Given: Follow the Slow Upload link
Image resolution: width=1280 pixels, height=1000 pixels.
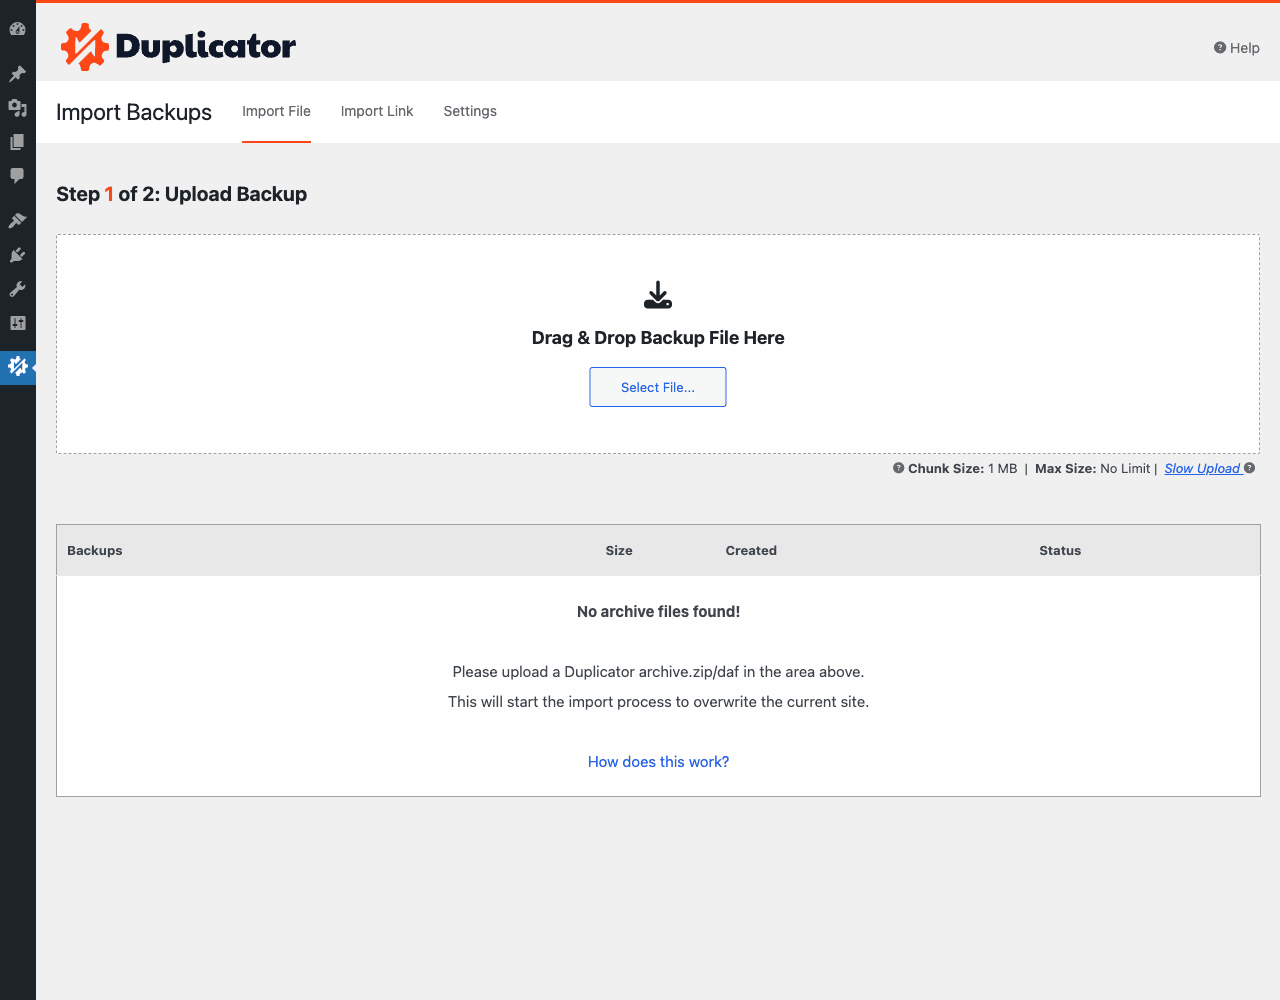Looking at the screenshot, I should [x=1202, y=468].
